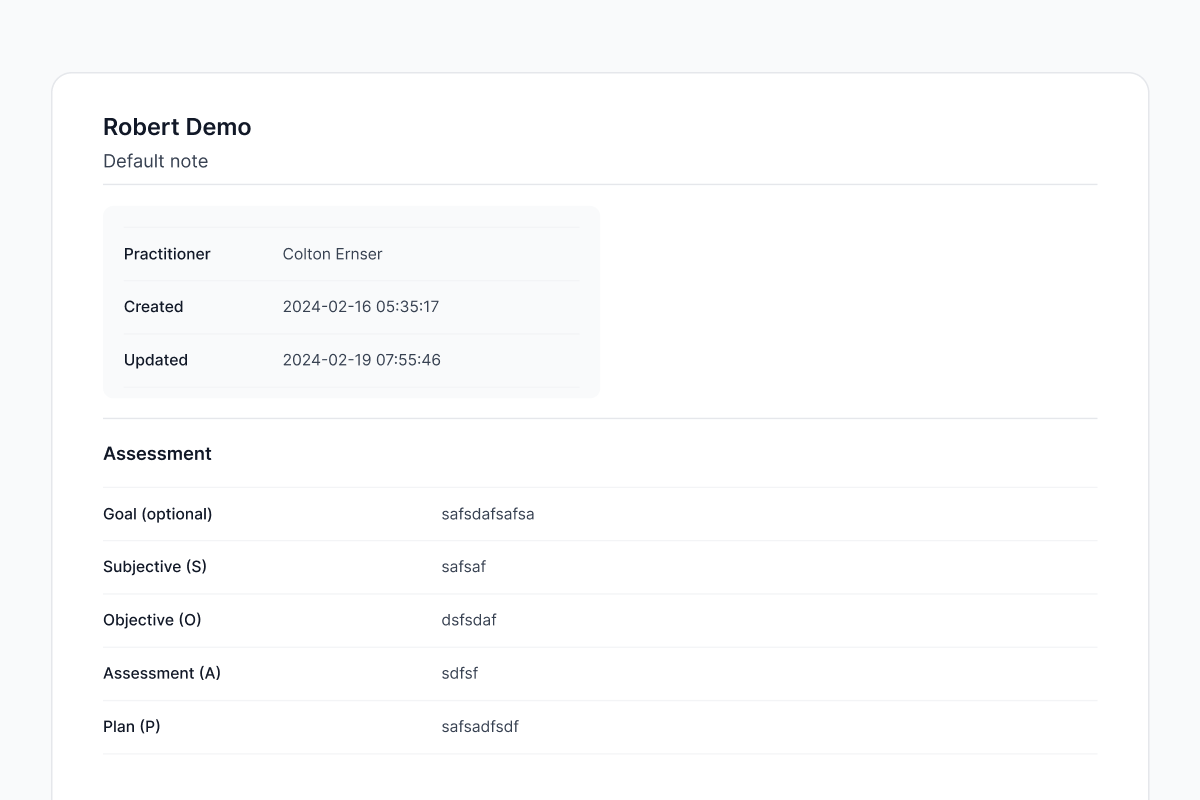Screen dimensions: 1200x800
Task: Select the created timestamp 2024-02-16 05:35:17
Action: pyautogui.click(x=360, y=307)
